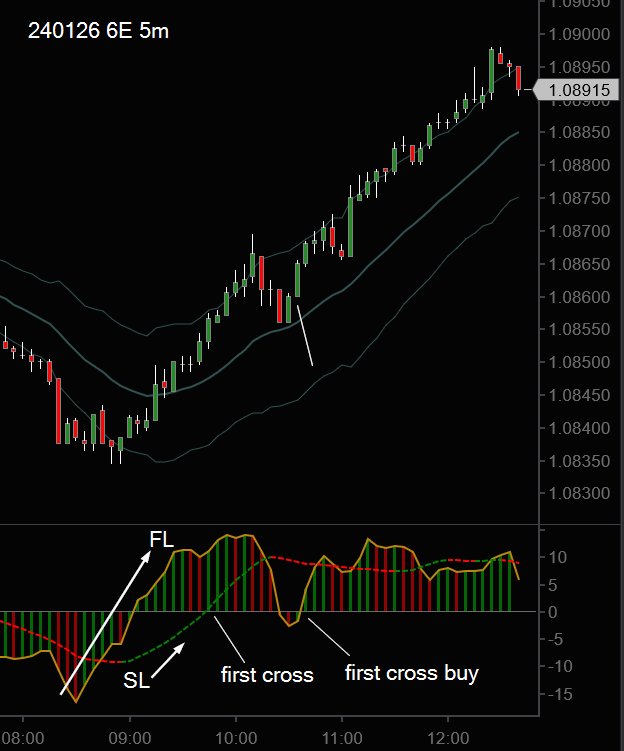Click the 08:00 time axis label

pyautogui.click(x=23, y=738)
